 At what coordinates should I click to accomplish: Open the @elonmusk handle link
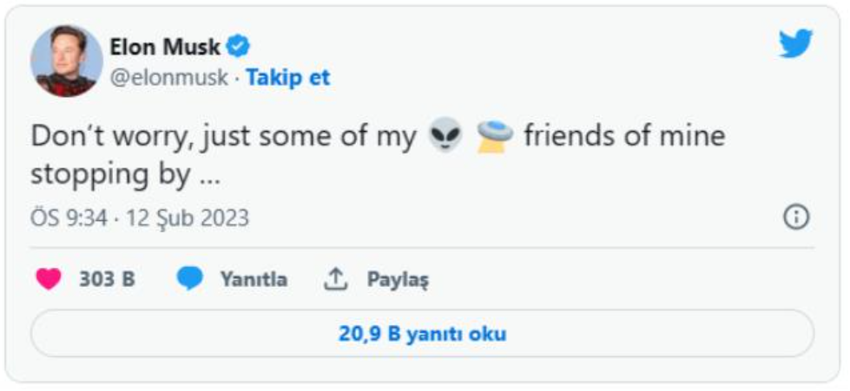[x=169, y=78]
